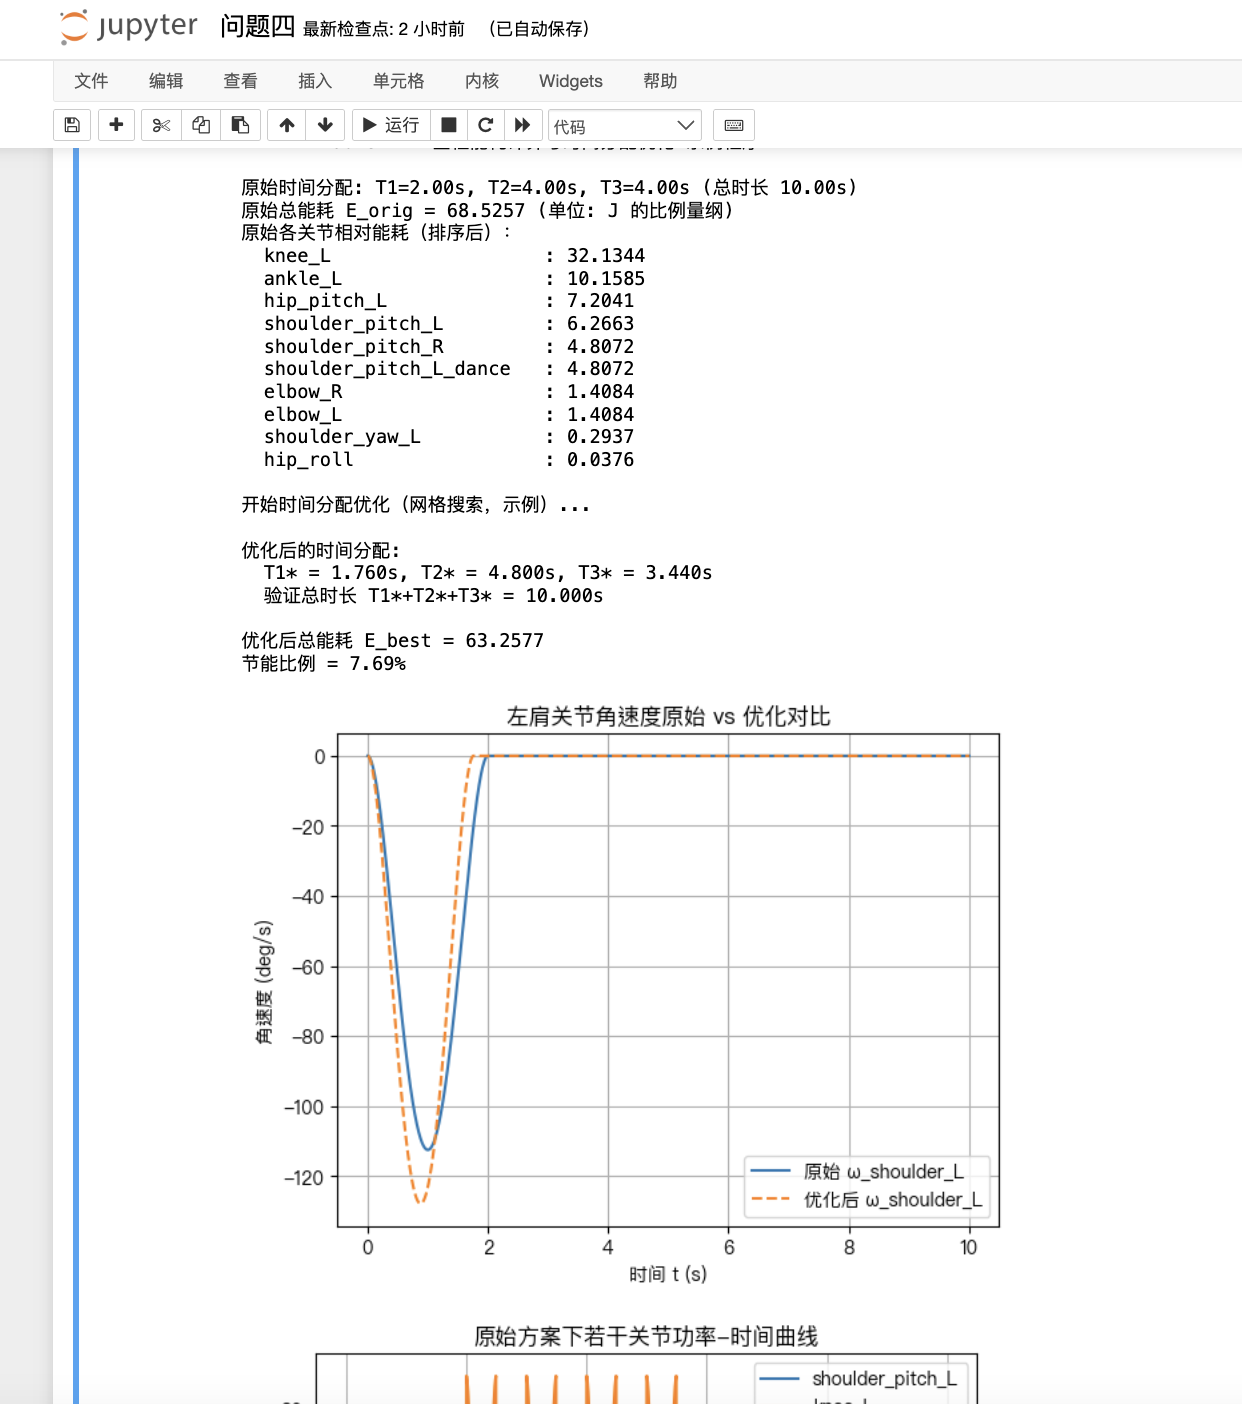Insert a cell below with the plus icon
The width and height of the screenshot is (1242, 1404).
click(x=116, y=125)
